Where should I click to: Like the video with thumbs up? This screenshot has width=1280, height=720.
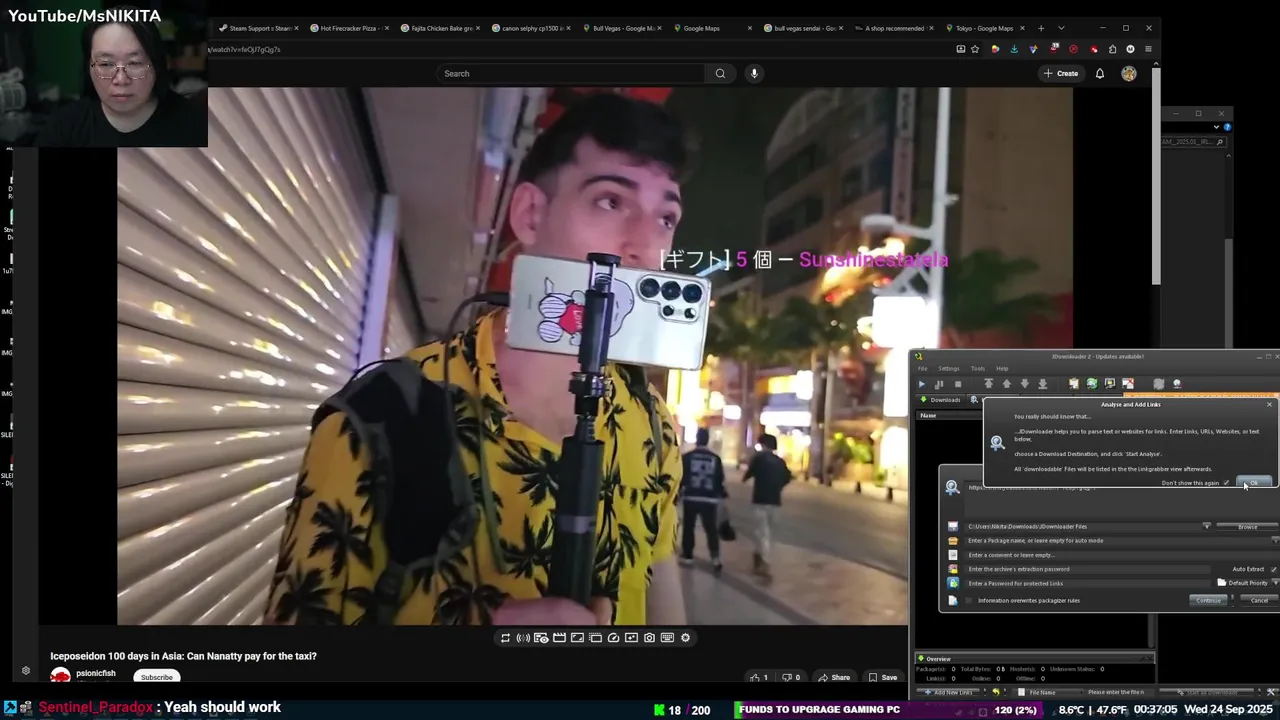tap(759, 677)
